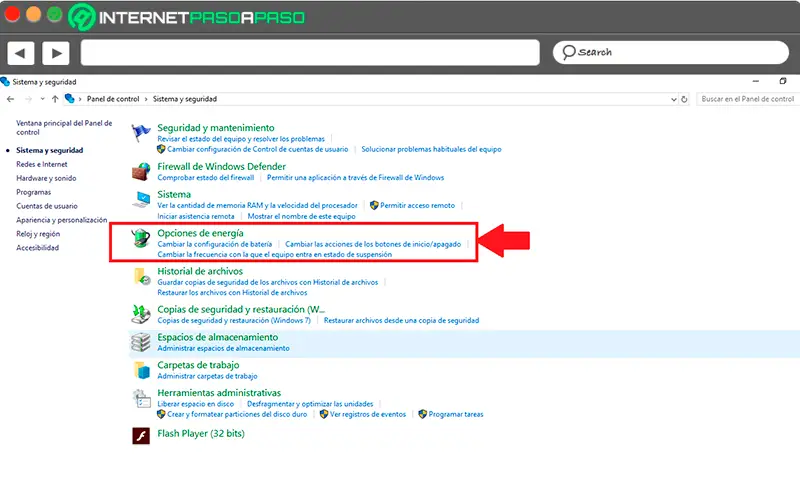Click the Control Panel icon in address bar

pyautogui.click(x=70, y=98)
